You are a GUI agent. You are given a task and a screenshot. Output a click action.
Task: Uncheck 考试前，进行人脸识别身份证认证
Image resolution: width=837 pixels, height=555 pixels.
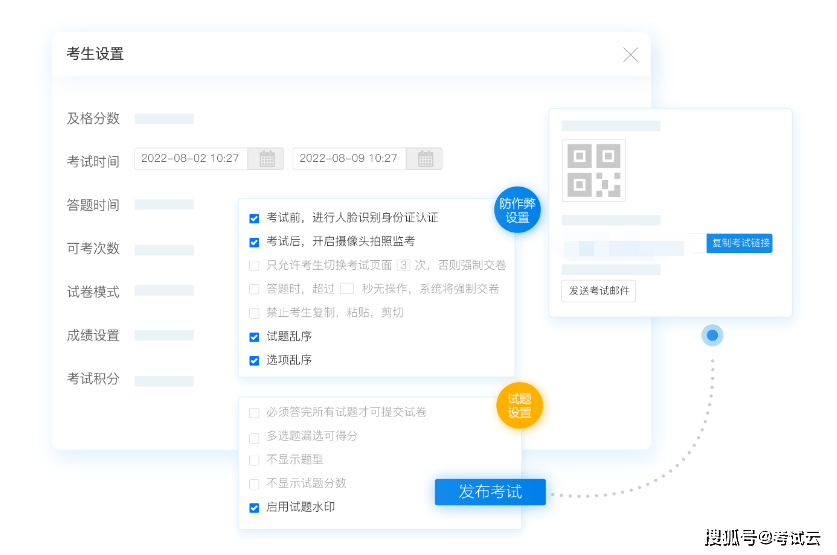pos(254,218)
